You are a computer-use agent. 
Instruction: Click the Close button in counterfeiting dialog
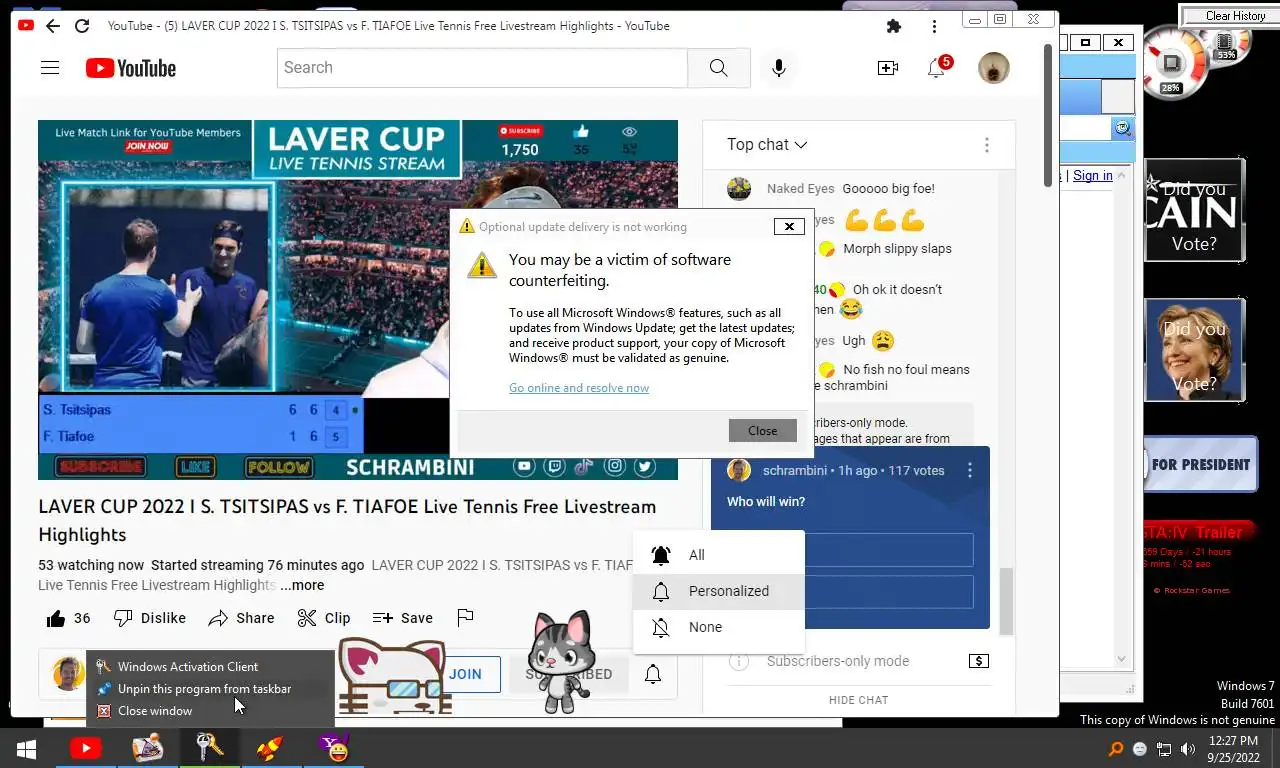[762, 430]
